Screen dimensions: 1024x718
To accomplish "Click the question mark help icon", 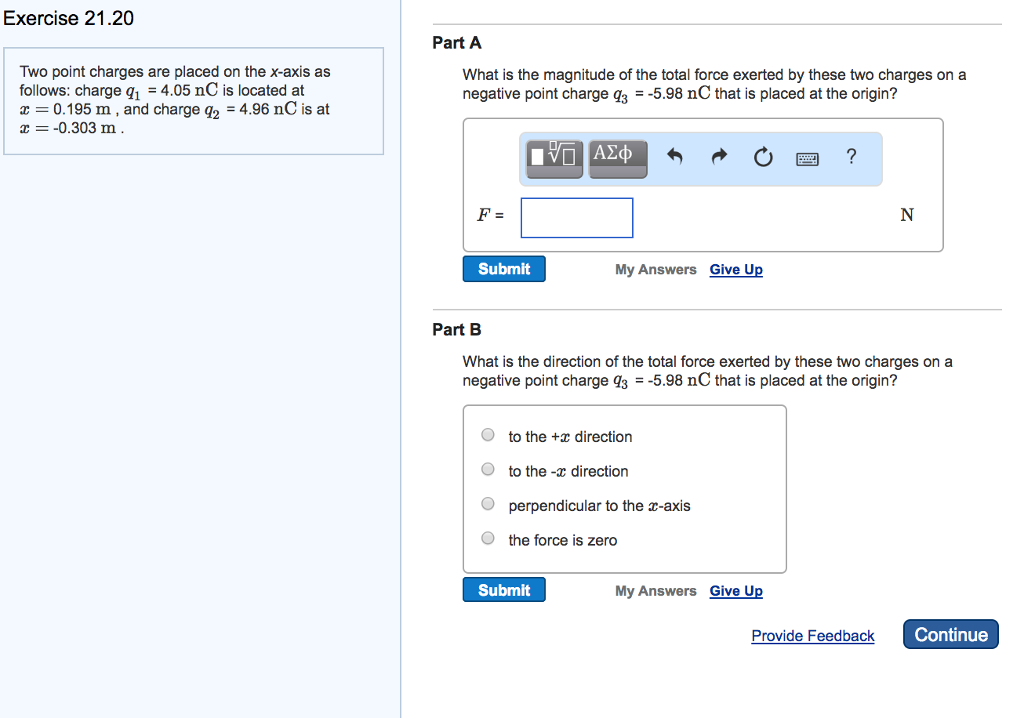I will click(x=851, y=156).
